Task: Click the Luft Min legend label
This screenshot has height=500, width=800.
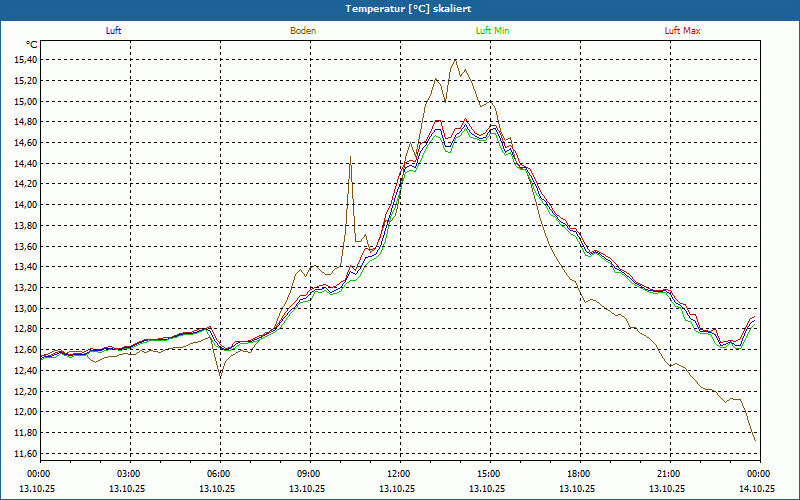Action: point(492,31)
